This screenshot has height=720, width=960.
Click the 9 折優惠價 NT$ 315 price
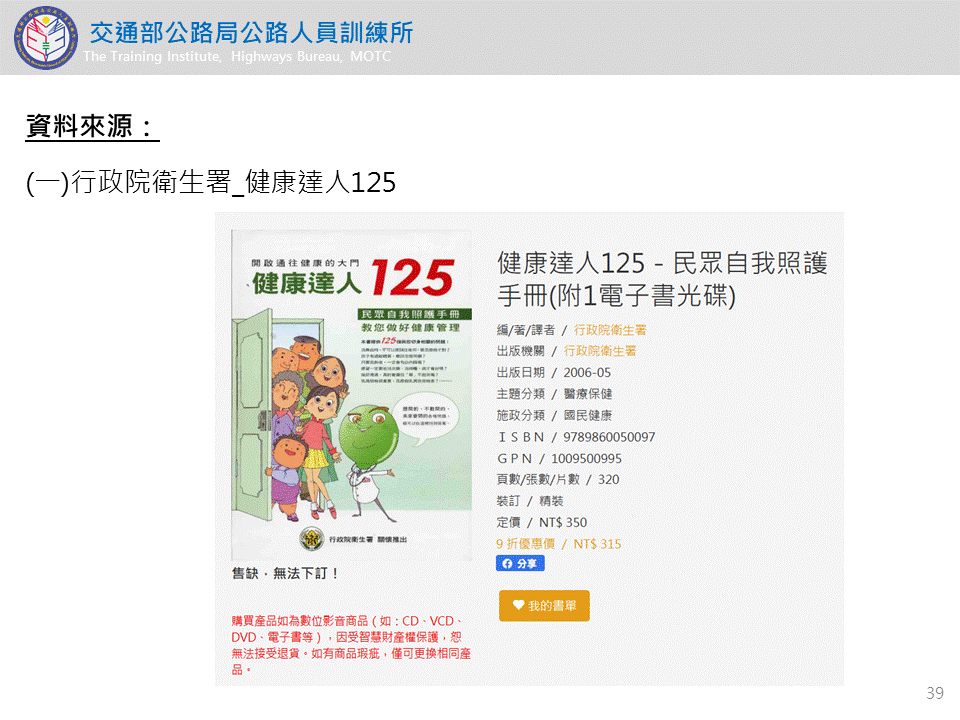click(558, 544)
